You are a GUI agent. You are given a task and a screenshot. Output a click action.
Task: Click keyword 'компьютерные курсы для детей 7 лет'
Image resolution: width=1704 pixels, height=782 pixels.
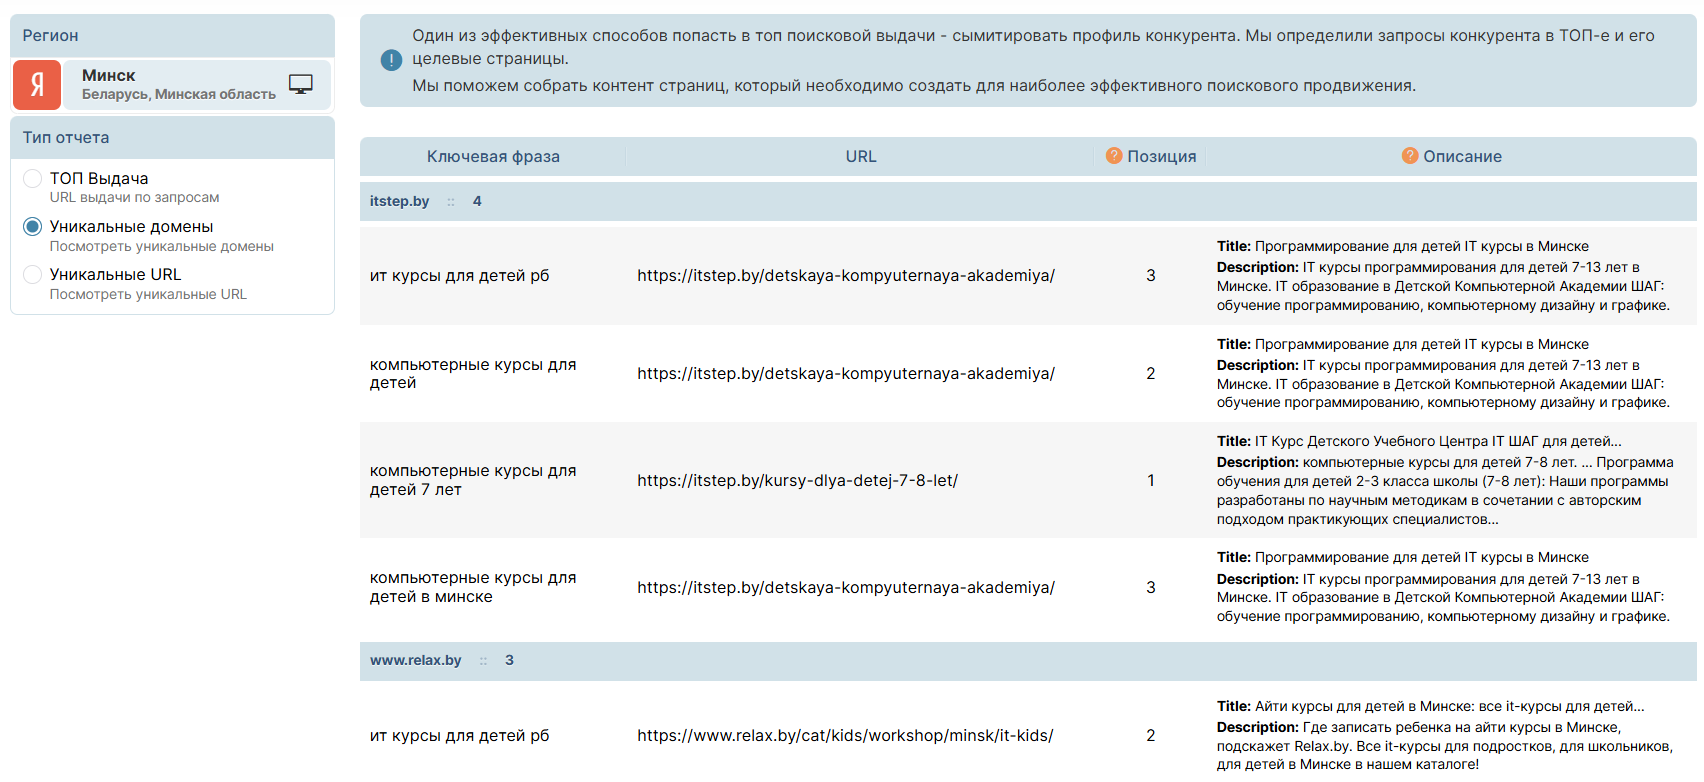(473, 480)
